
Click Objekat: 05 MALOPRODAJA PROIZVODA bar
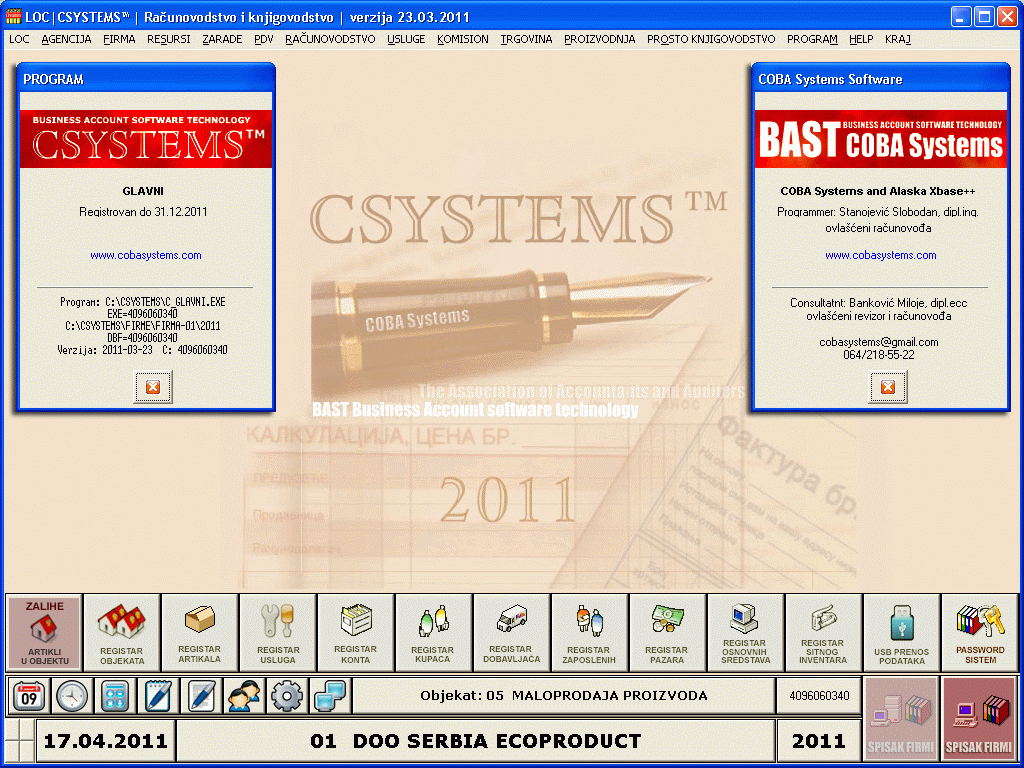[564, 696]
